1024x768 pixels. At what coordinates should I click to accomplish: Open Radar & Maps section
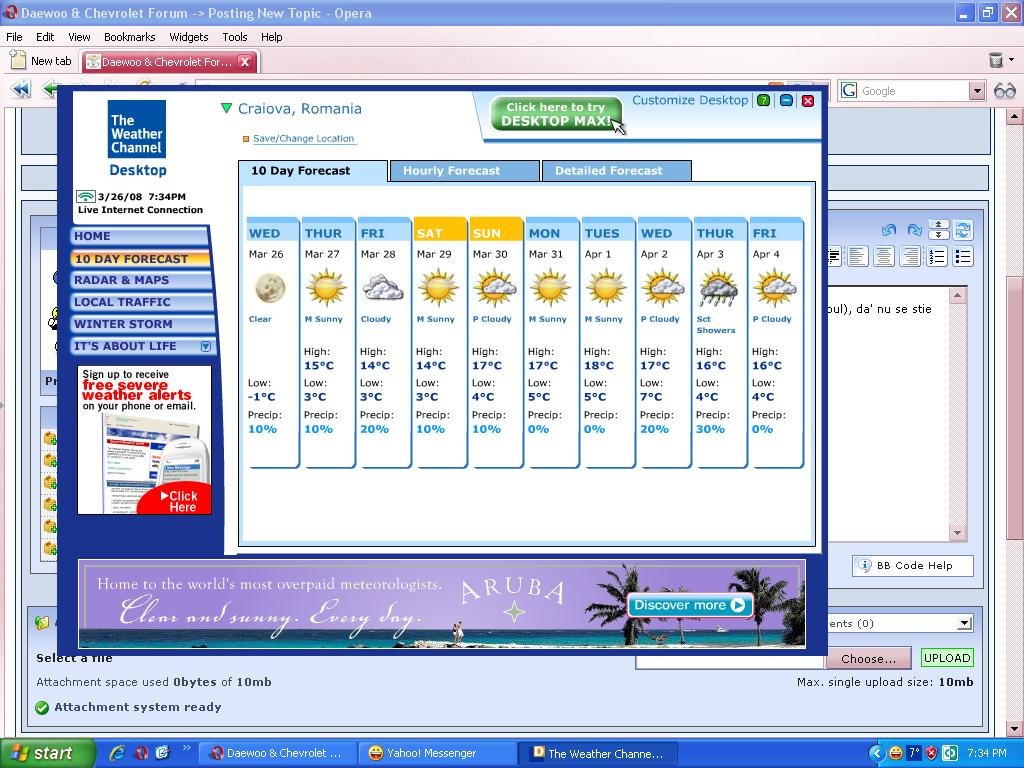[142, 280]
